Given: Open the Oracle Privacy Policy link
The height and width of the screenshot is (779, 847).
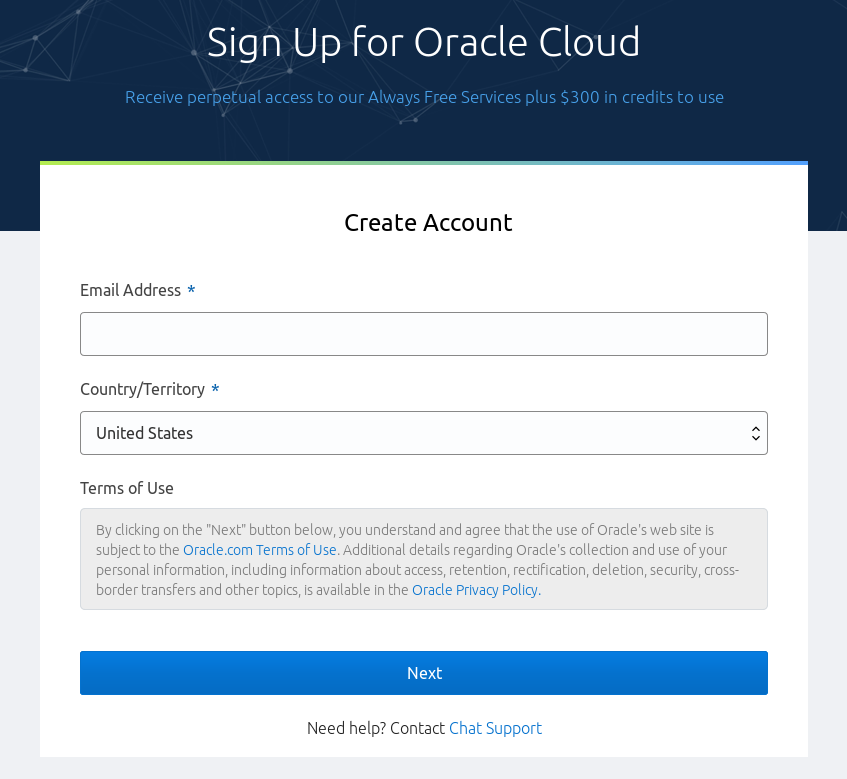Looking at the screenshot, I should pos(475,590).
